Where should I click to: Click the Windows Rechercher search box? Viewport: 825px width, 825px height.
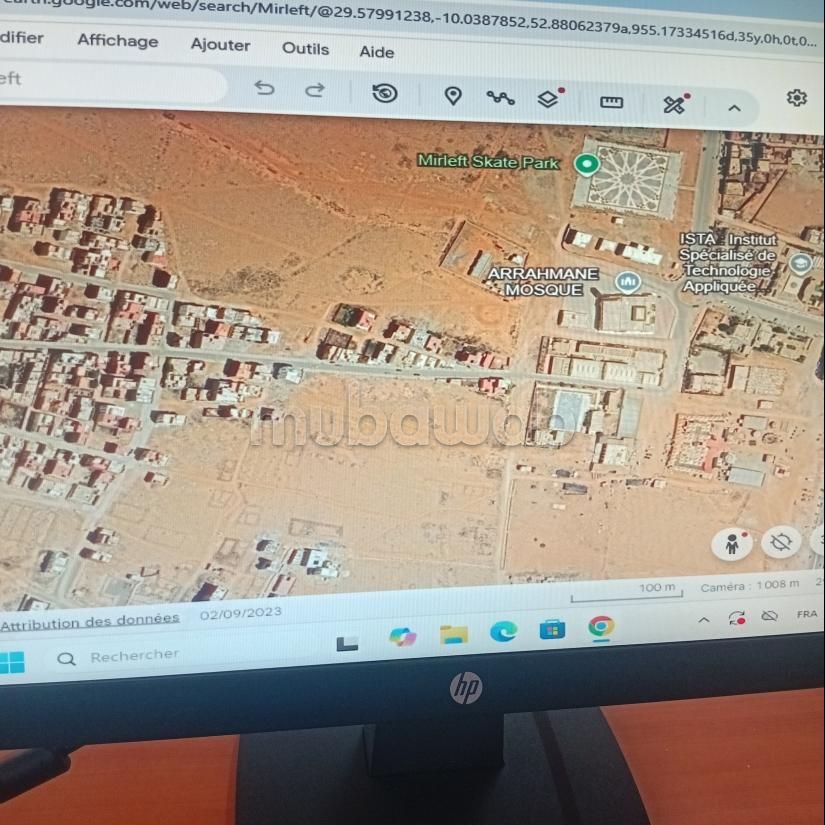click(x=135, y=656)
